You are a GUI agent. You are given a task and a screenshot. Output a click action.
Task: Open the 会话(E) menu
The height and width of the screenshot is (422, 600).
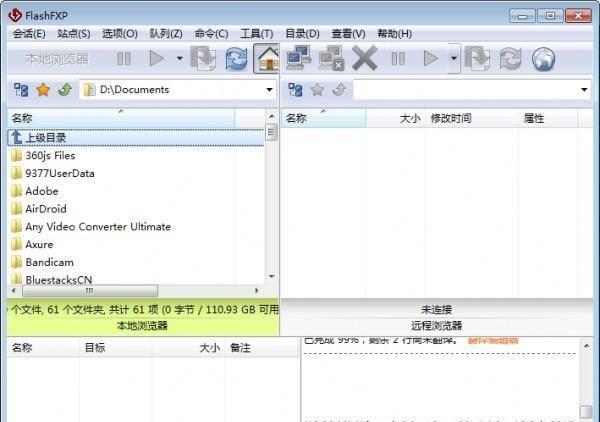click(29, 34)
